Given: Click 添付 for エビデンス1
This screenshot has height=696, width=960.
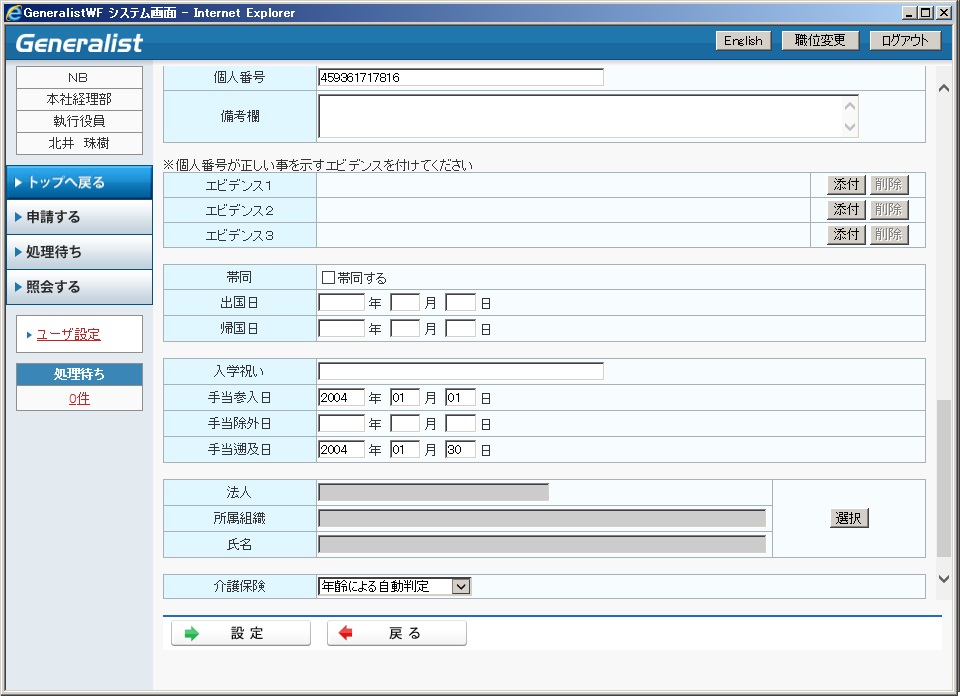Looking at the screenshot, I should click(846, 185).
